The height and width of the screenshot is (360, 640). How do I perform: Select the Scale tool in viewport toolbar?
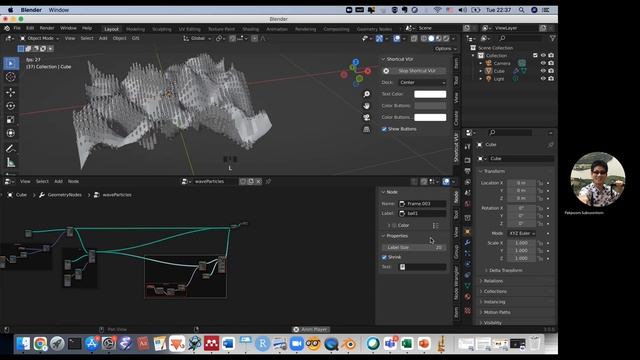[x=11, y=120]
